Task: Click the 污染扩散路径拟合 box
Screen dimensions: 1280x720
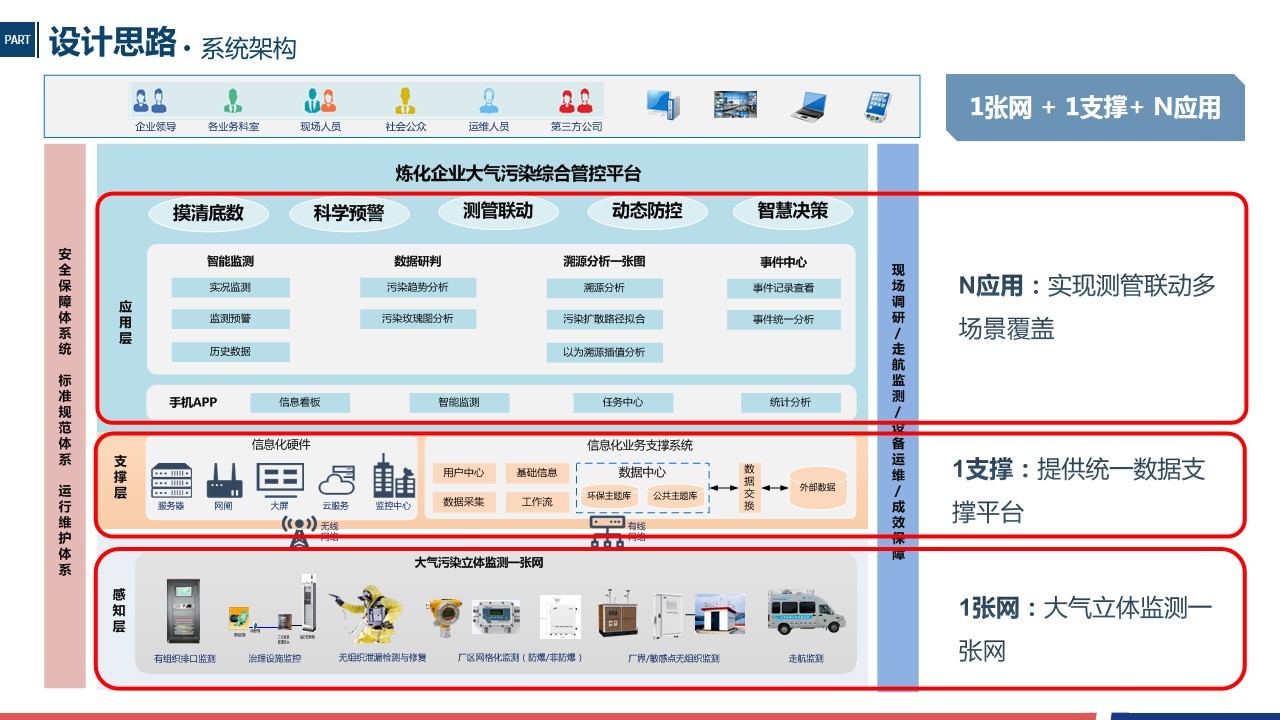Action: pyautogui.click(x=604, y=320)
